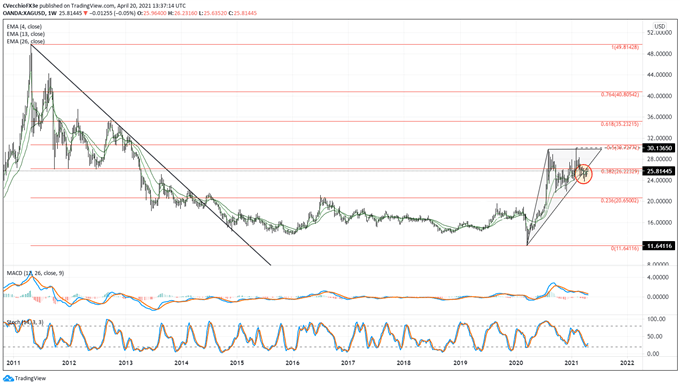Image resolution: width=680 pixels, height=386 pixels.
Task: Click the red down-arrow price change indicator
Action: pyautogui.click(x=85, y=13)
